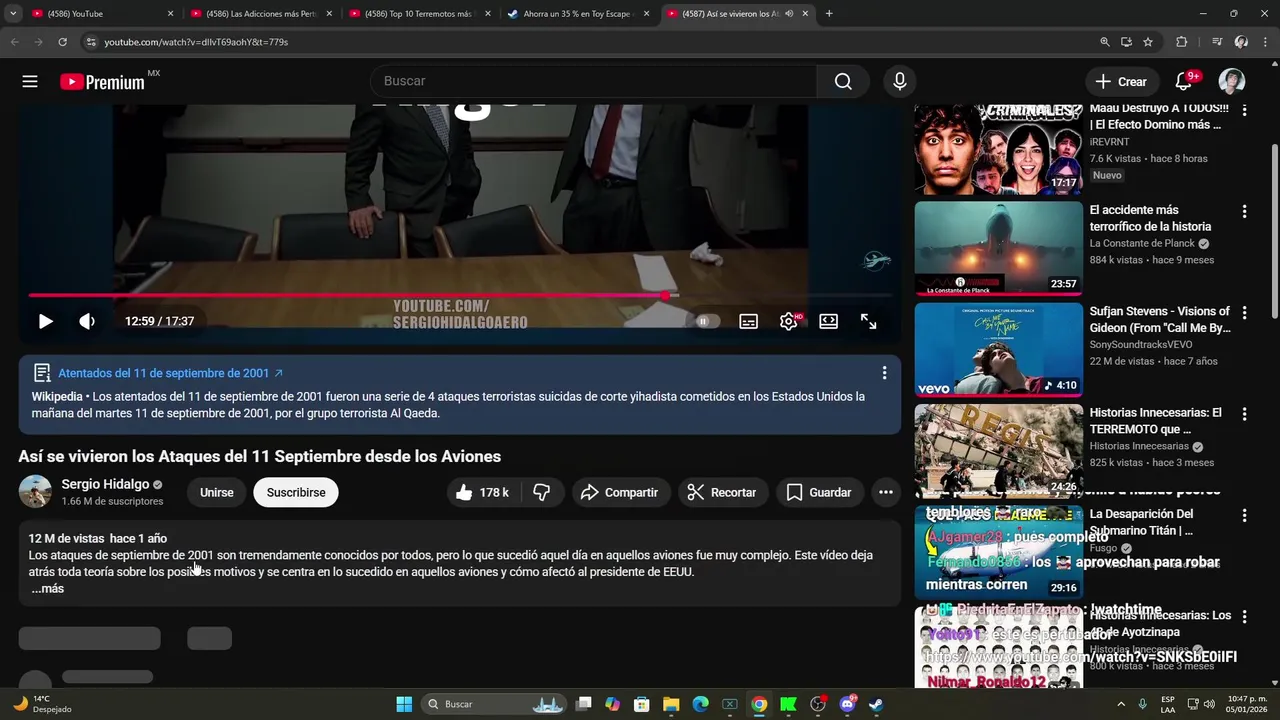The image size is (1280, 720).
Task: Mute audio on the playing 4587 tab
Action: click(790, 14)
